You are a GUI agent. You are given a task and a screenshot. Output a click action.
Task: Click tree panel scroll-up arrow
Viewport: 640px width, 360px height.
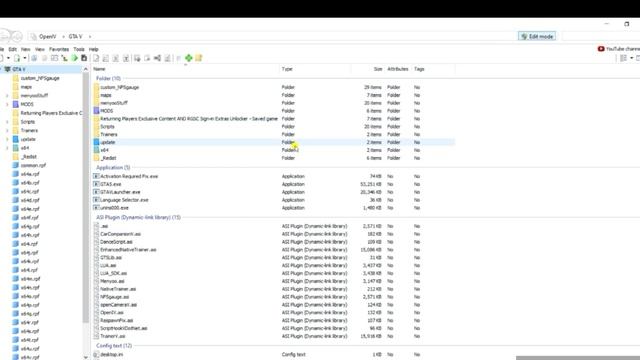pyautogui.click(x=85, y=69)
